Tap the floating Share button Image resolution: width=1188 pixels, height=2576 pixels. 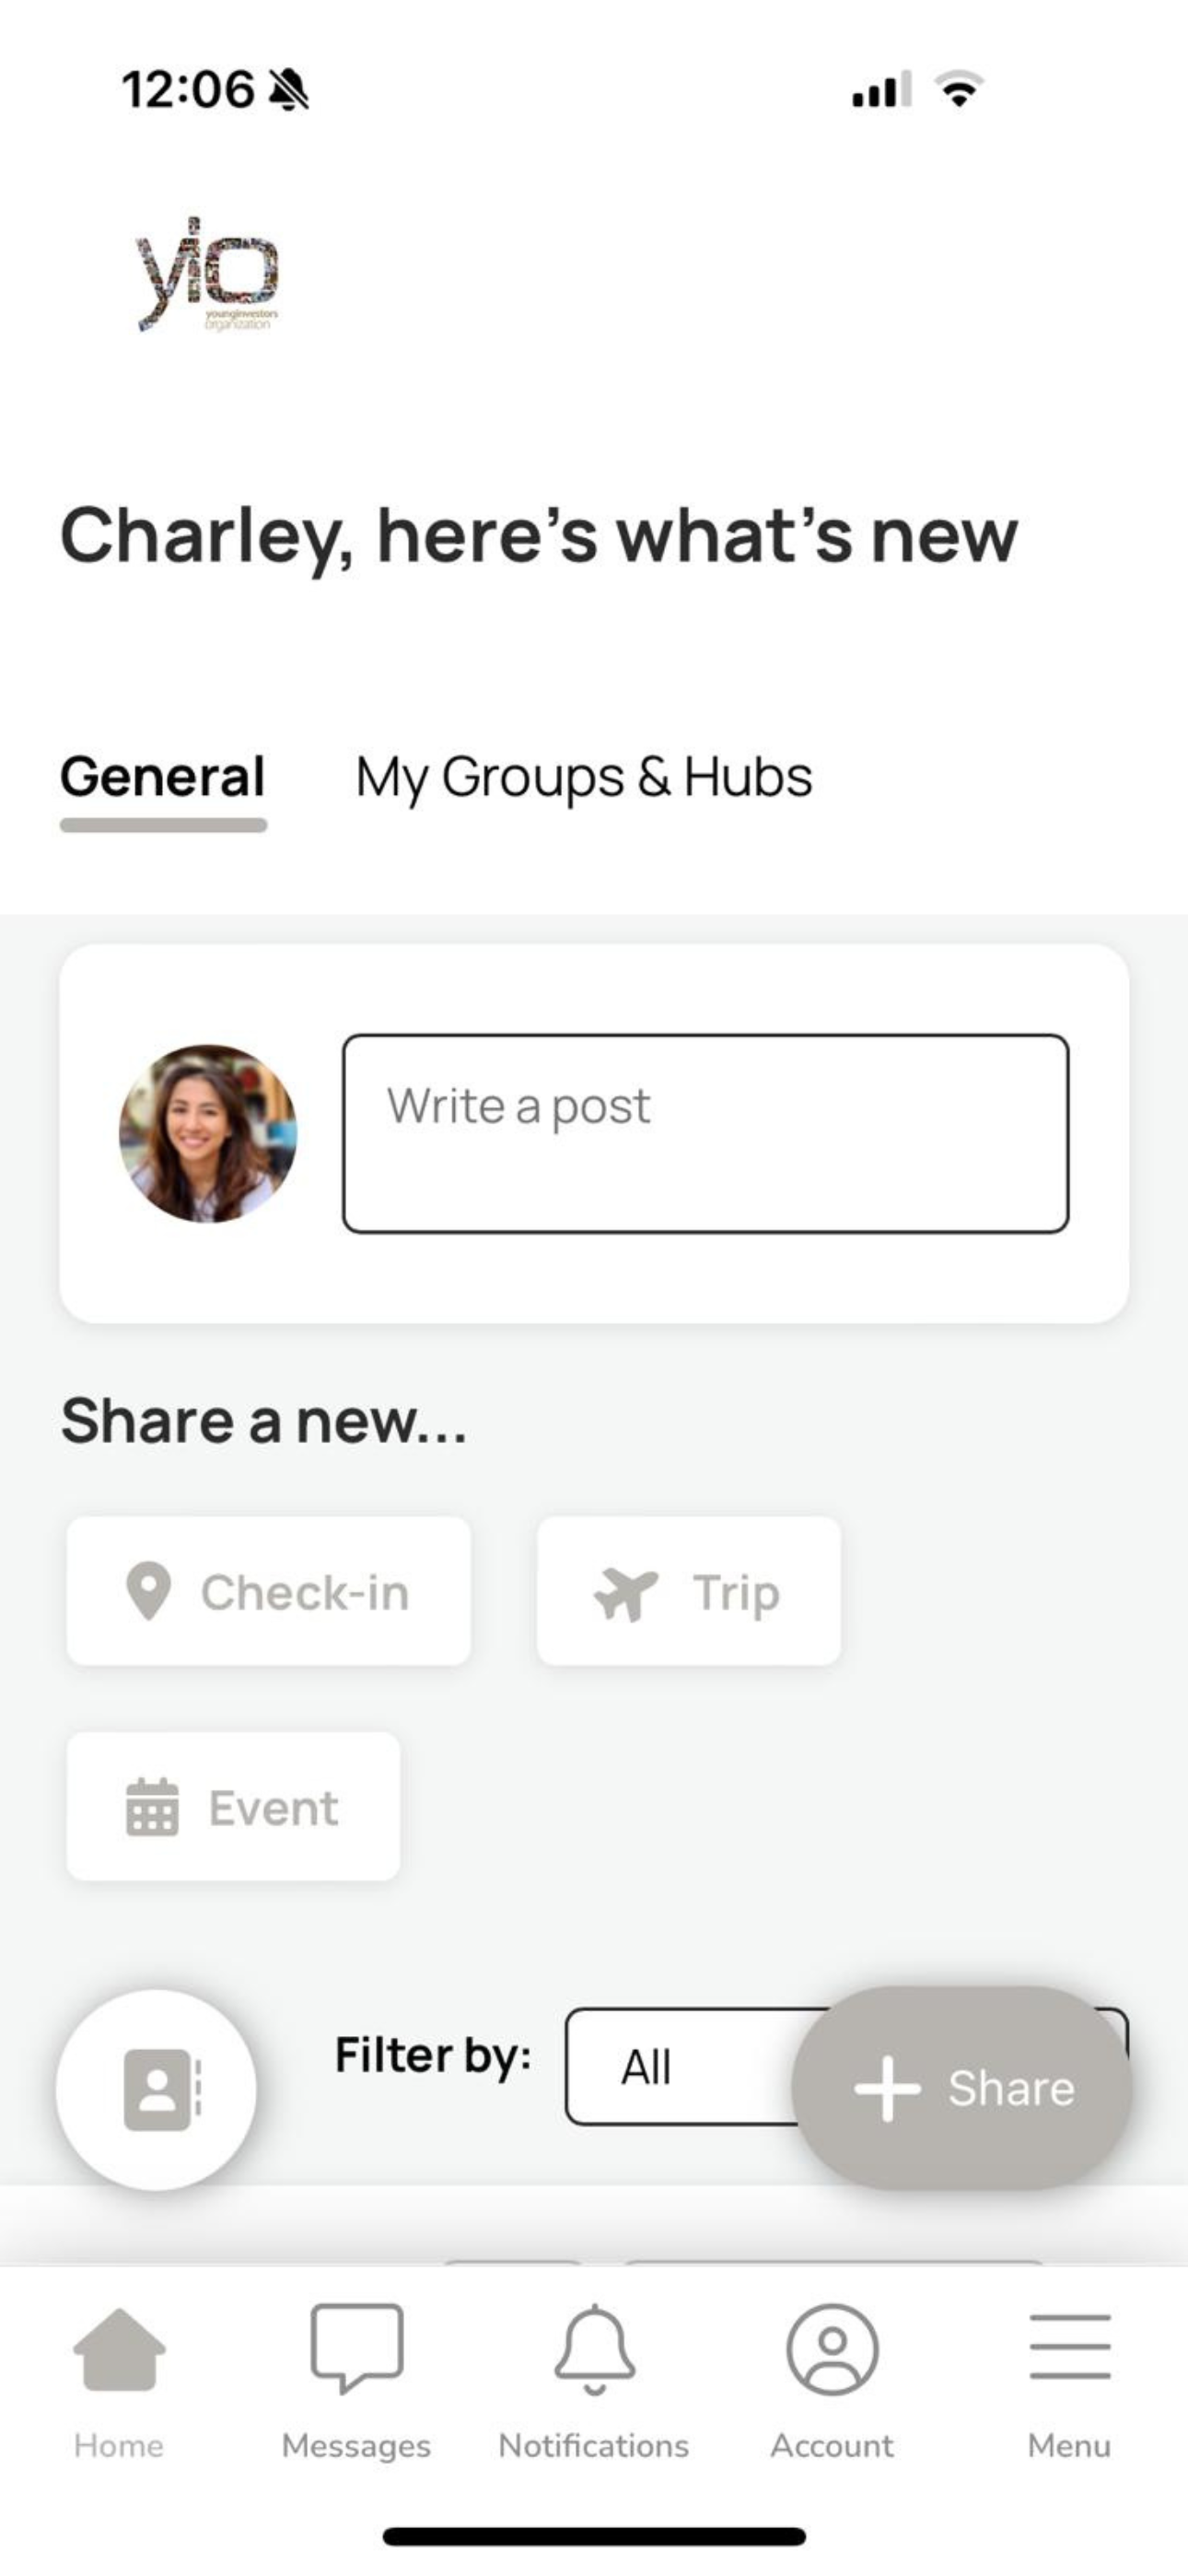(962, 2088)
